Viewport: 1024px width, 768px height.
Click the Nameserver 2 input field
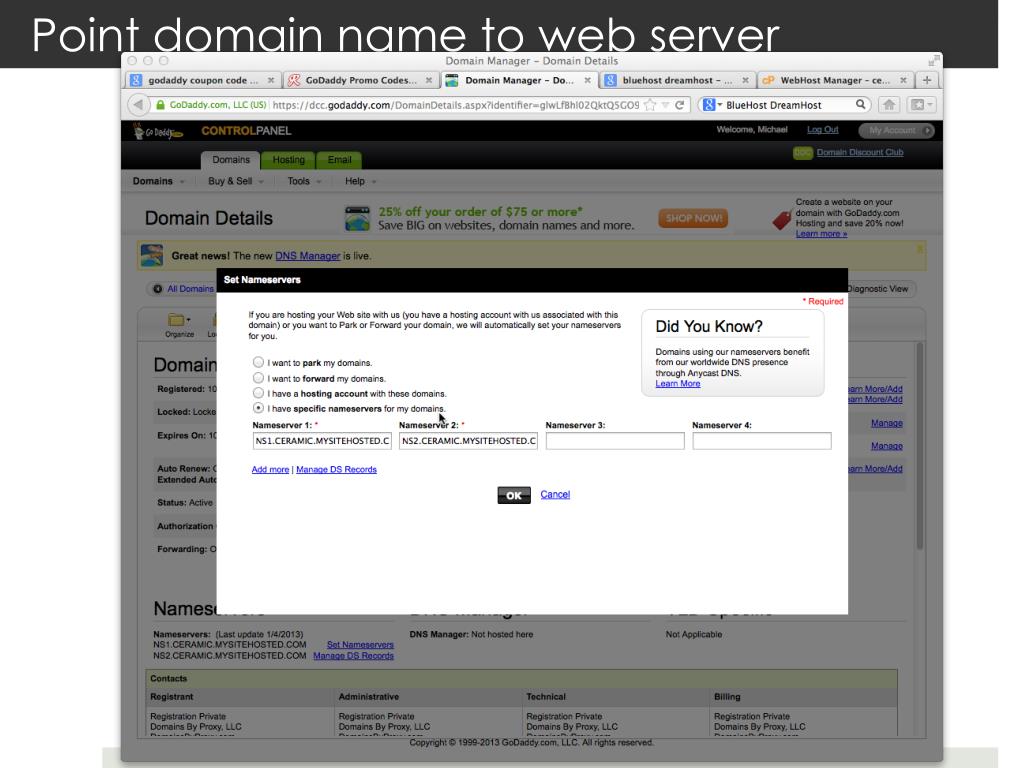468,441
